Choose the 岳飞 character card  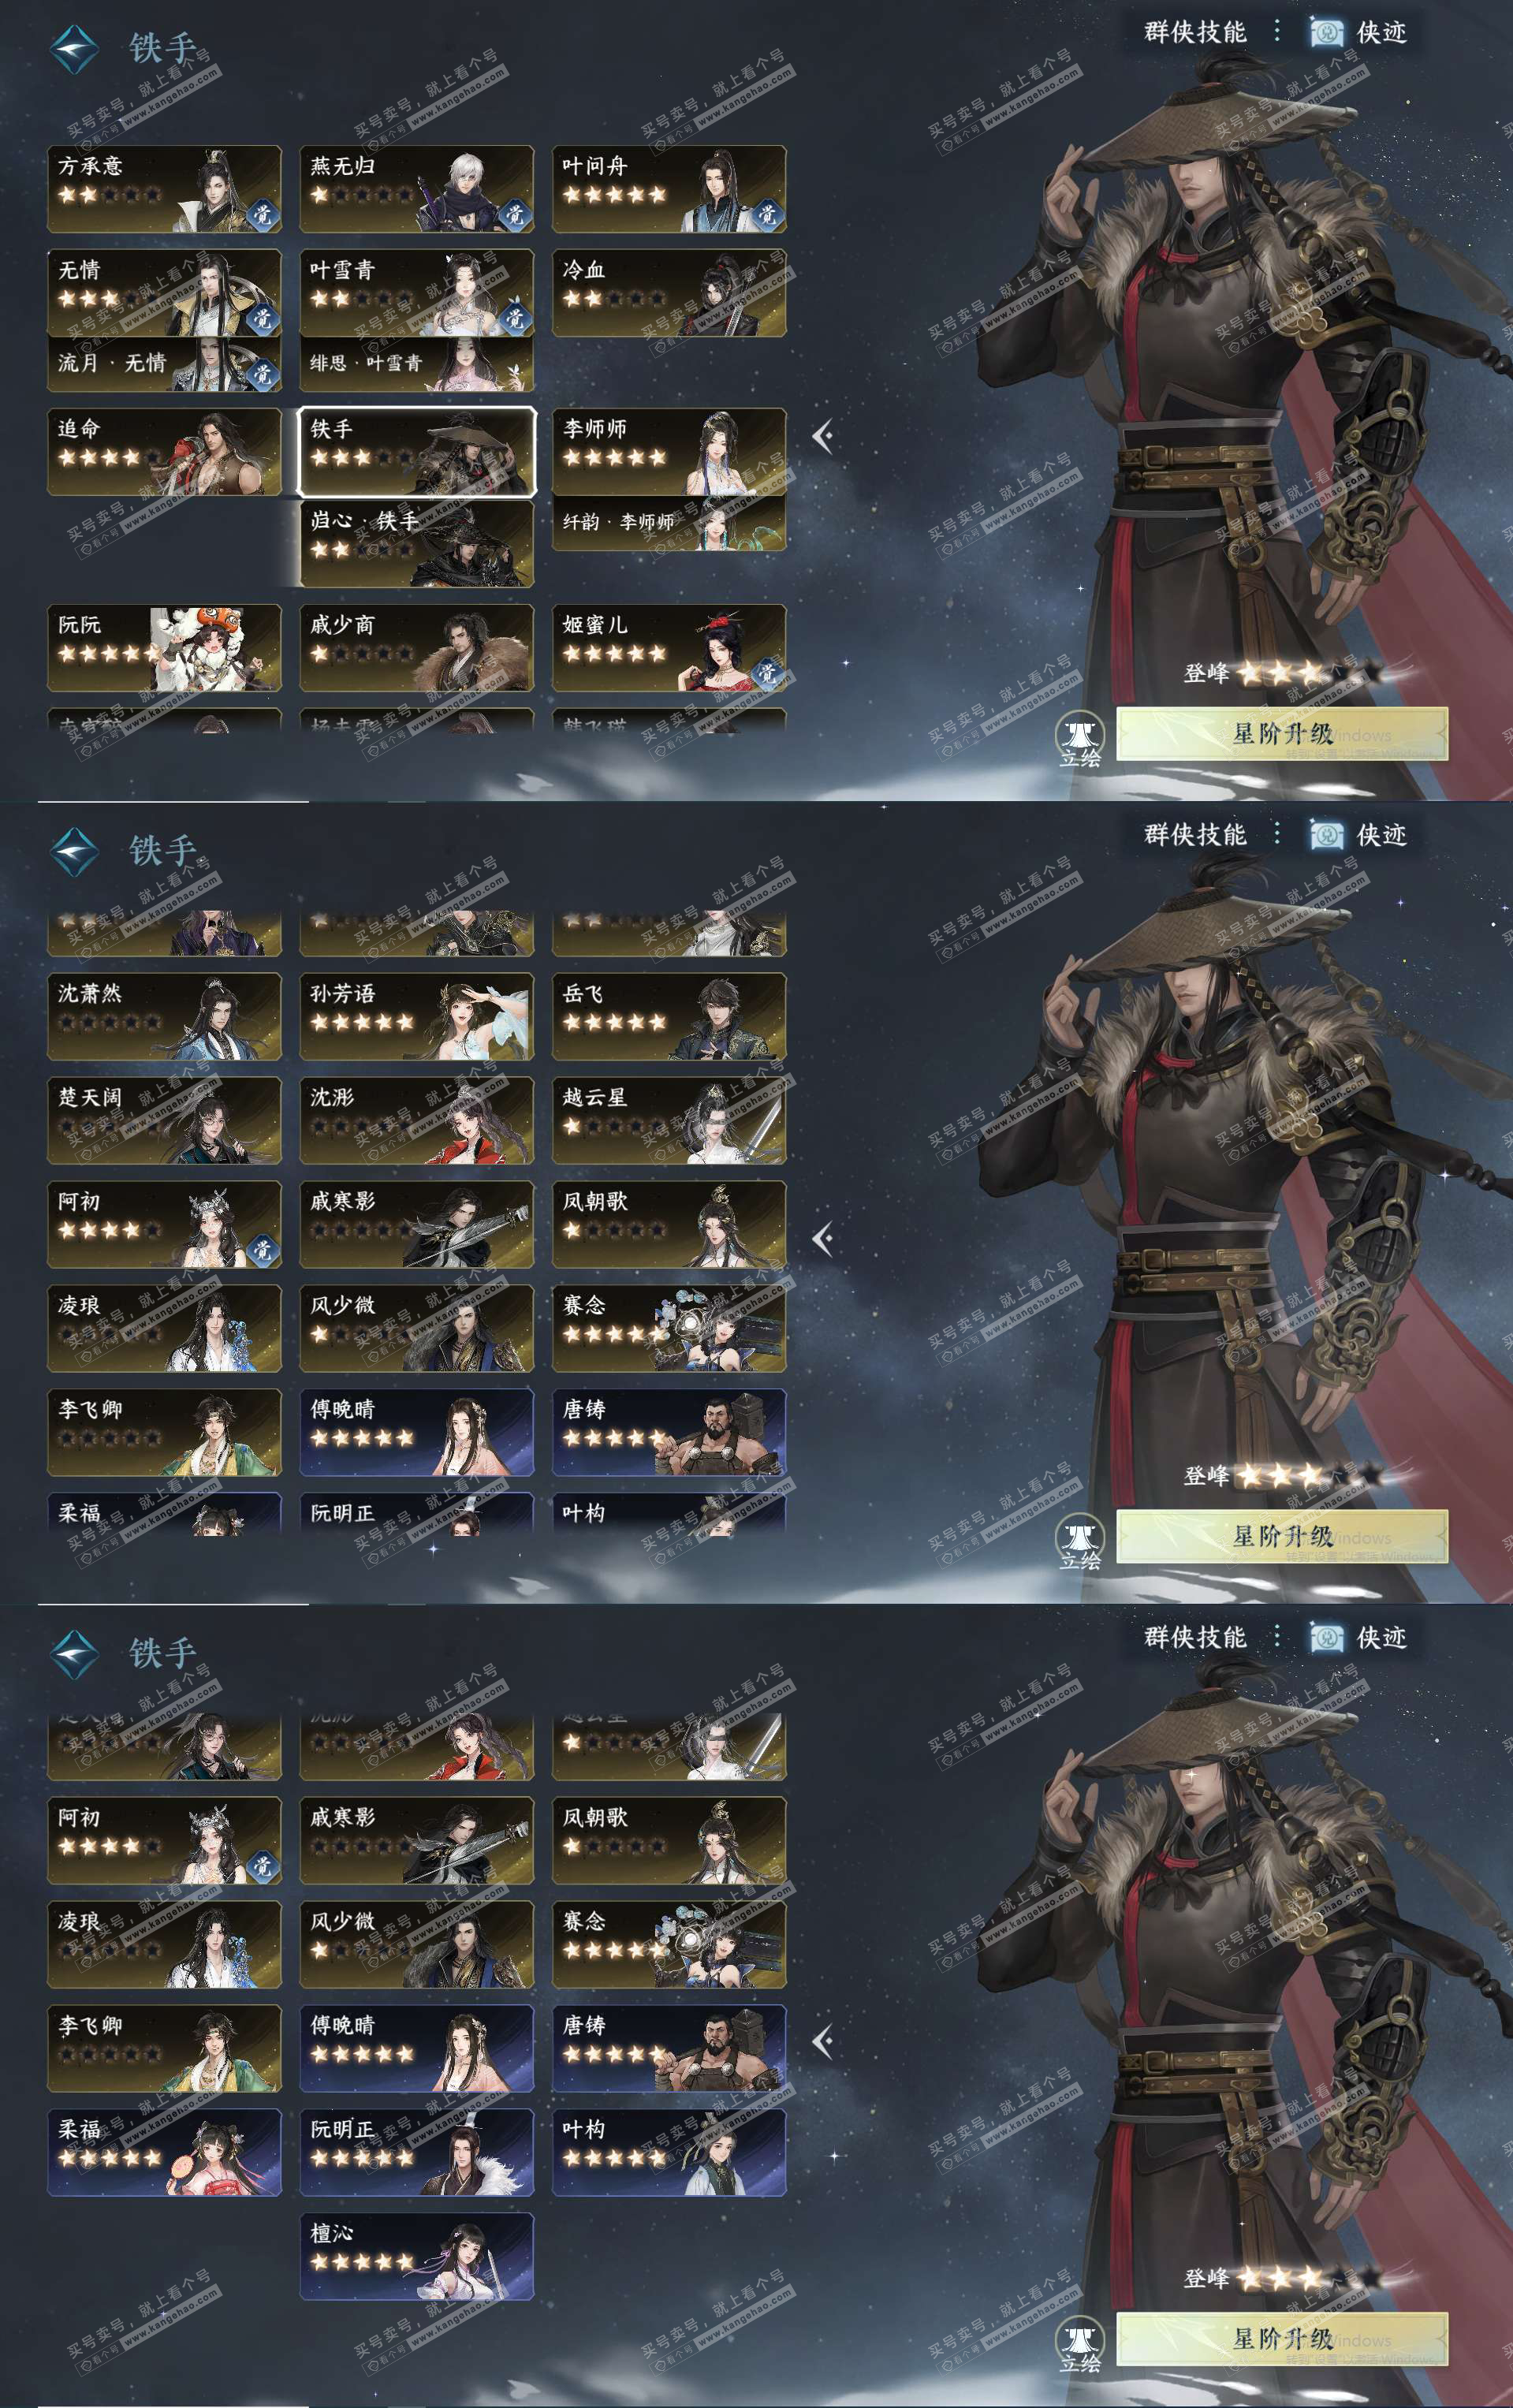click(x=669, y=1017)
